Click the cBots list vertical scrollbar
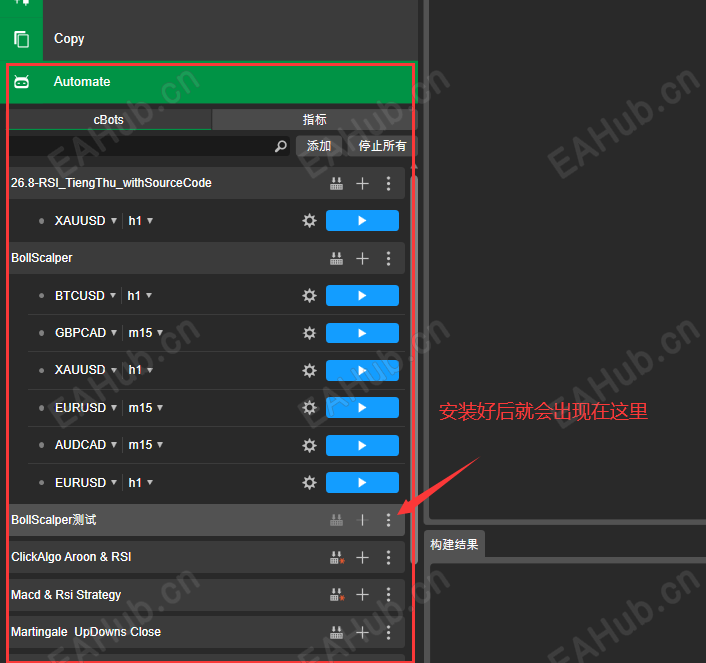This screenshot has height=663, width=706. 414,369
